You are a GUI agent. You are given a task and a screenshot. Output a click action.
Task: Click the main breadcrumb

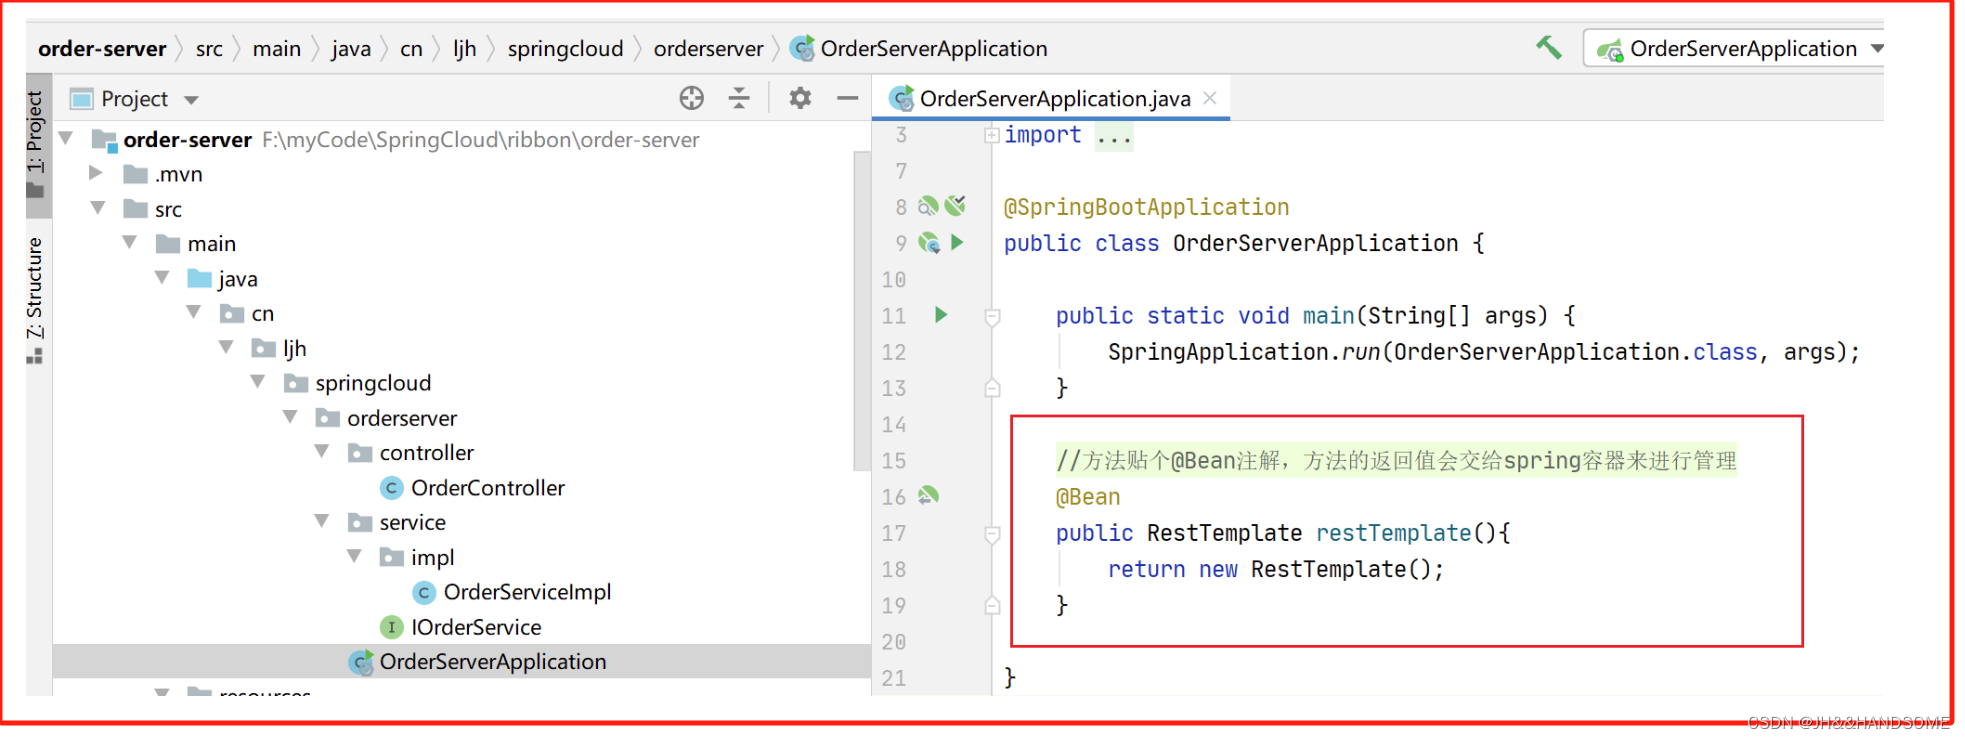pos(277,49)
